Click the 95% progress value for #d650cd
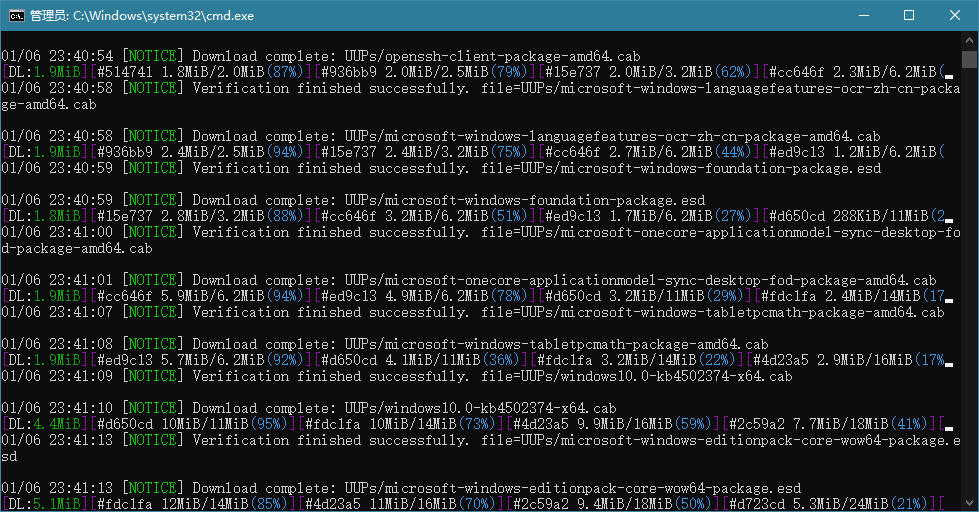Viewport: 979px width, 512px height. pyautogui.click(x=270, y=424)
